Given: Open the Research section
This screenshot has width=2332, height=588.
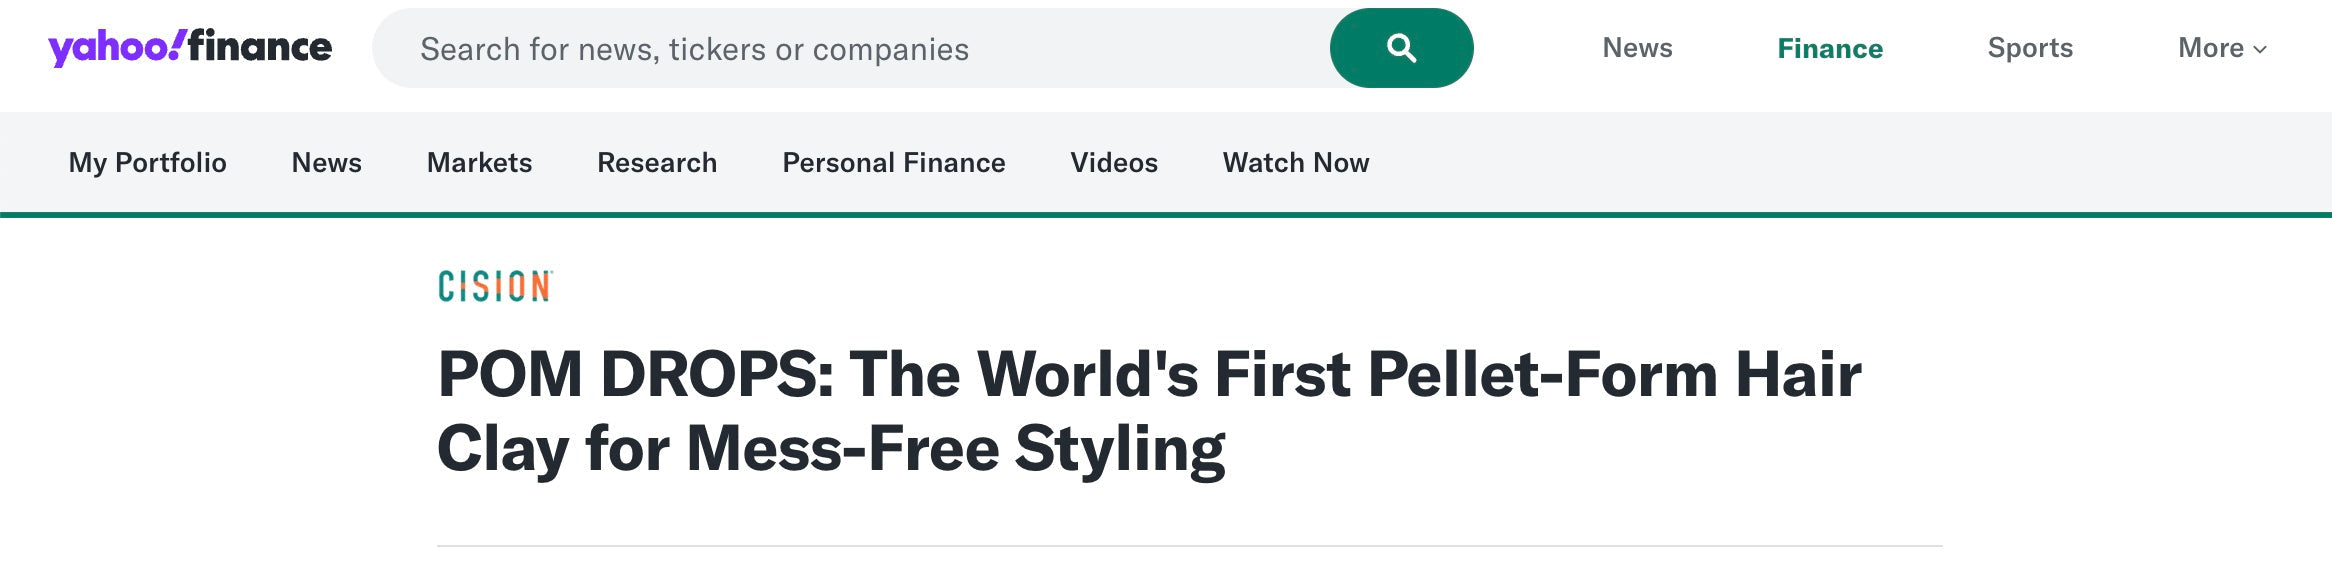Looking at the screenshot, I should 656,162.
